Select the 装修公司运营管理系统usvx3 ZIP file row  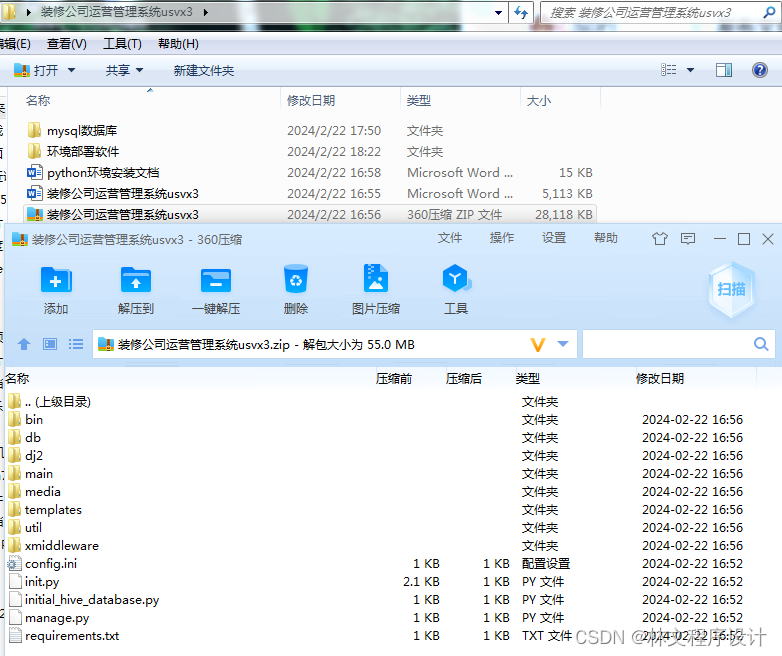309,215
